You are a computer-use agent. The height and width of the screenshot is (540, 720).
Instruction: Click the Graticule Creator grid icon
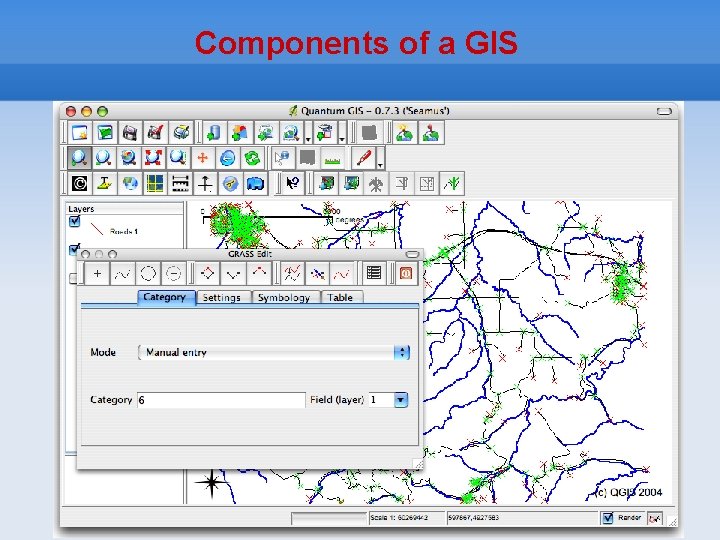click(155, 183)
